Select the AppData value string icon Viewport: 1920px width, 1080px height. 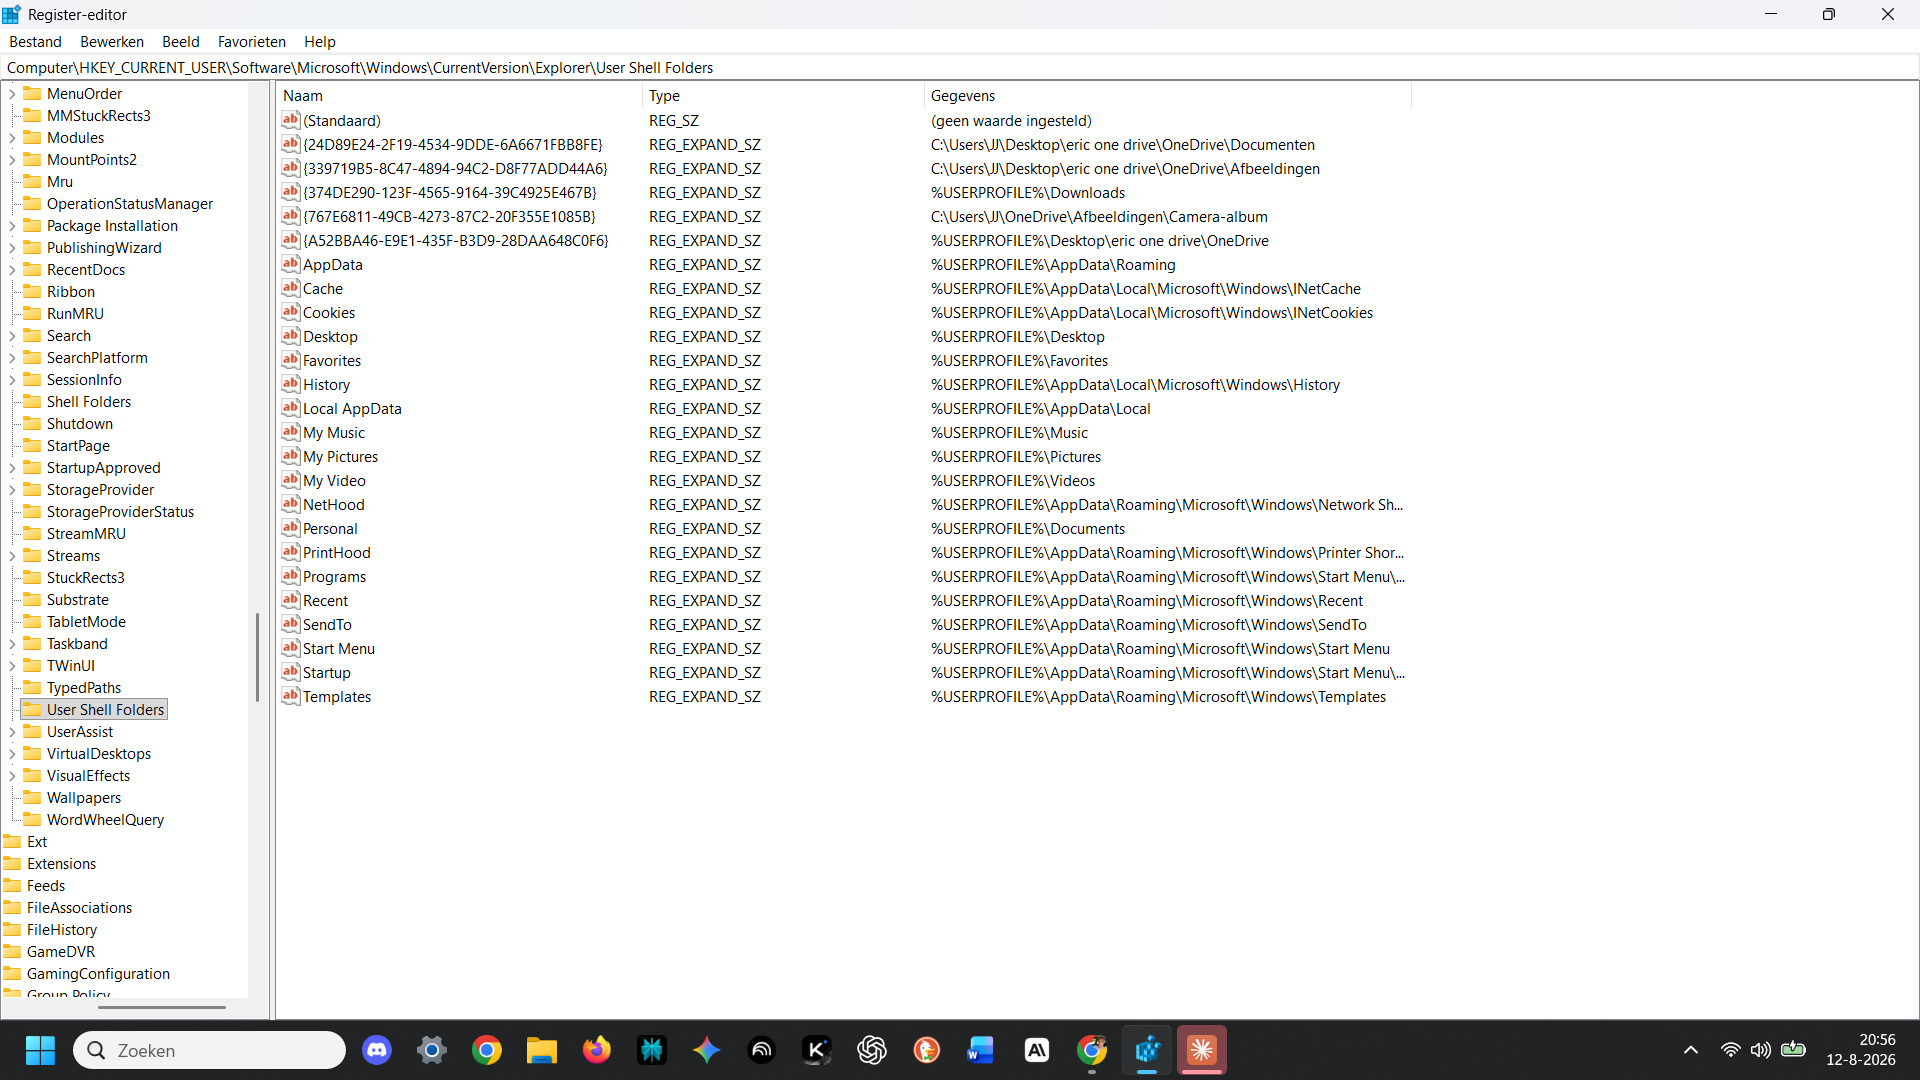click(291, 264)
